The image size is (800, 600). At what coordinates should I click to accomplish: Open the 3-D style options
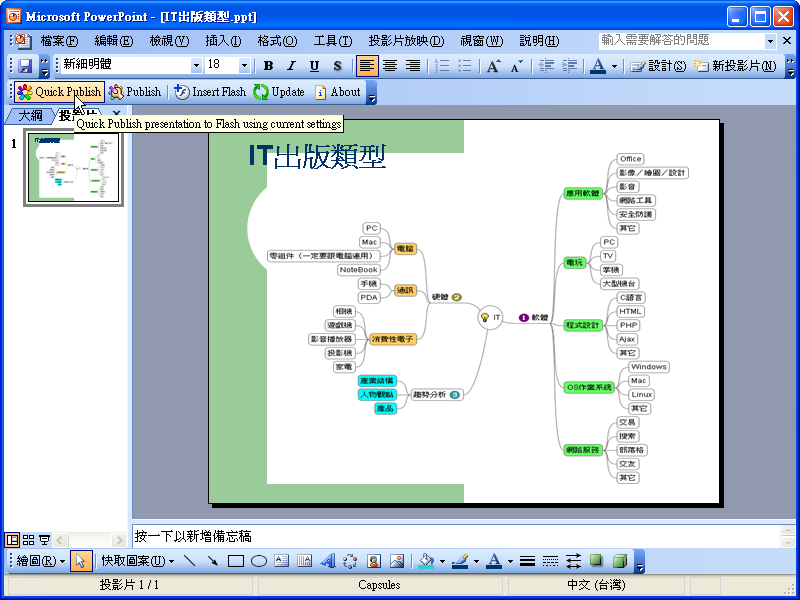pyautogui.click(x=619, y=561)
